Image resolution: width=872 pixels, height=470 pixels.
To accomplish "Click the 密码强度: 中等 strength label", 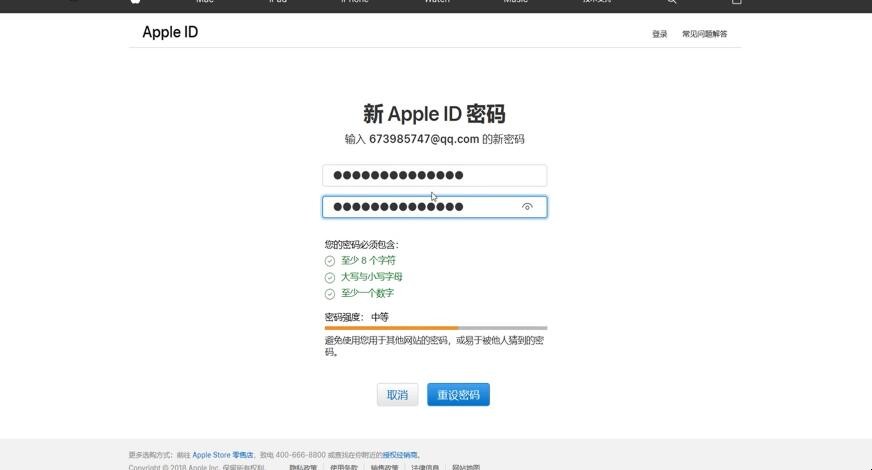I will pyautogui.click(x=356, y=317).
